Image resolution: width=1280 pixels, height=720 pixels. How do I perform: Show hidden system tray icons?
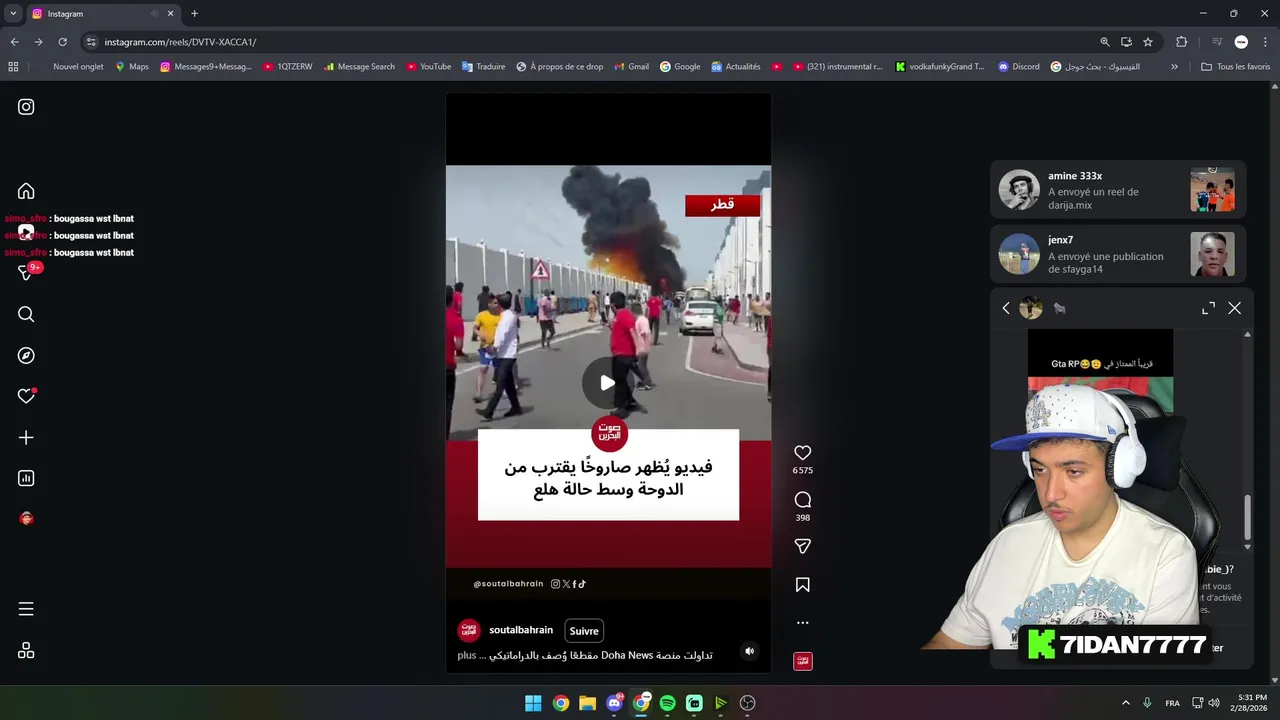click(1125, 703)
